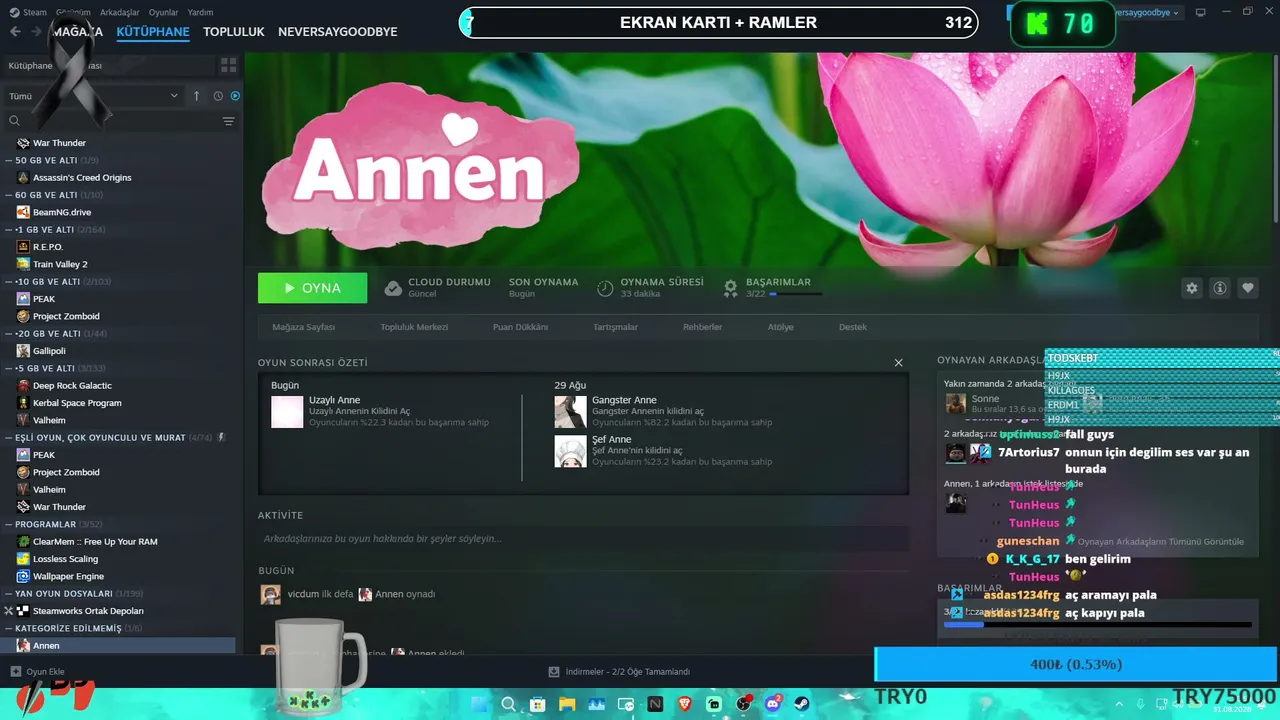Switch to the KÜTÜPHANE tab

coord(153,32)
